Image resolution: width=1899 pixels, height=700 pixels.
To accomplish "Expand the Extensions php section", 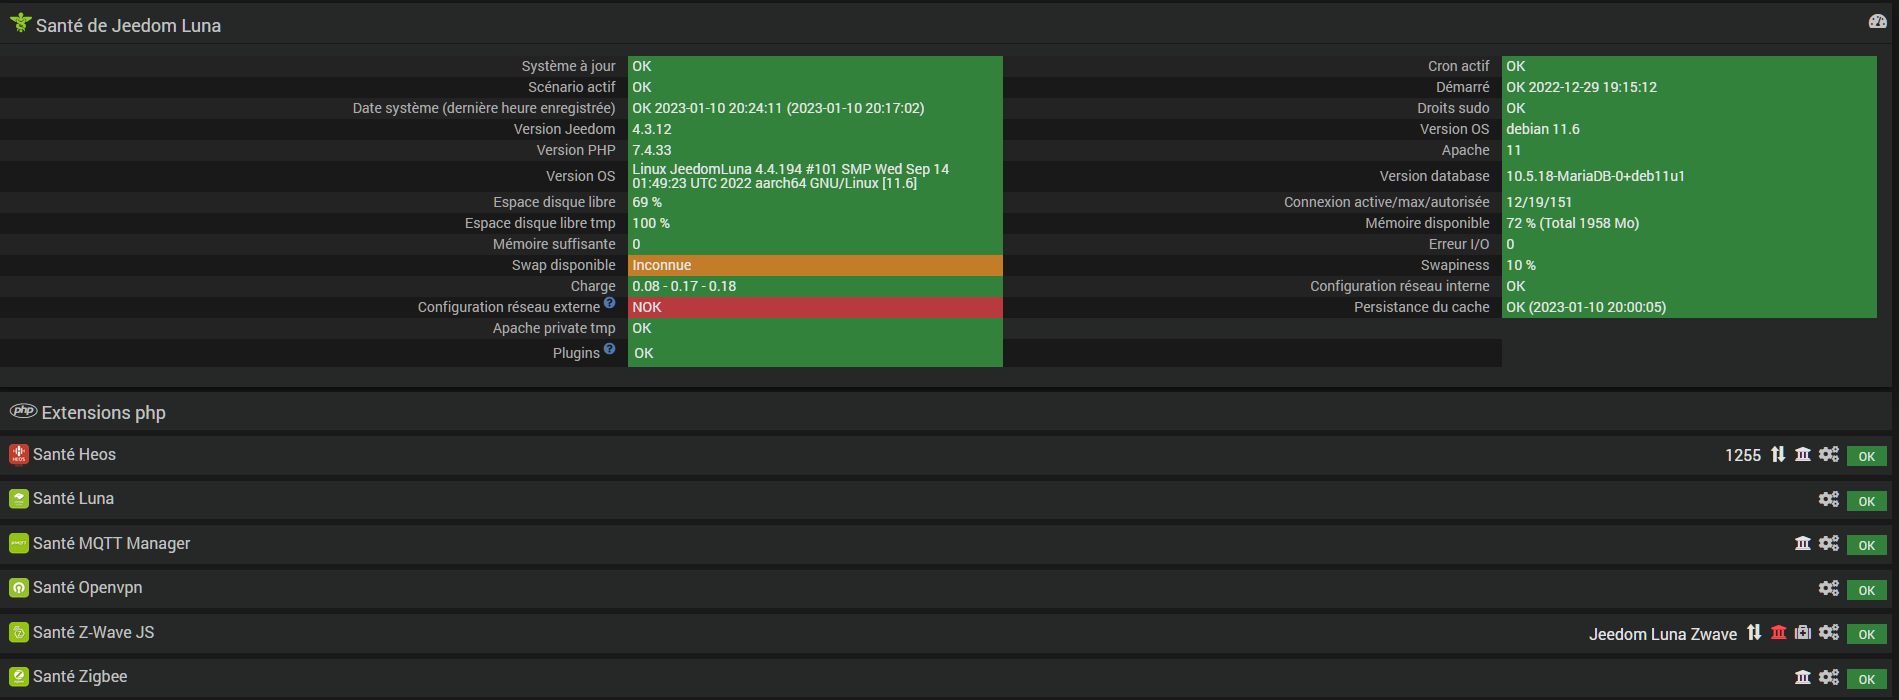I will tap(103, 413).
